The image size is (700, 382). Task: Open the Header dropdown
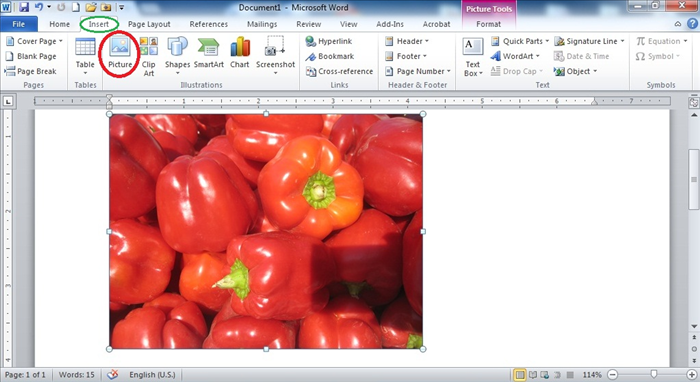coord(407,41)
